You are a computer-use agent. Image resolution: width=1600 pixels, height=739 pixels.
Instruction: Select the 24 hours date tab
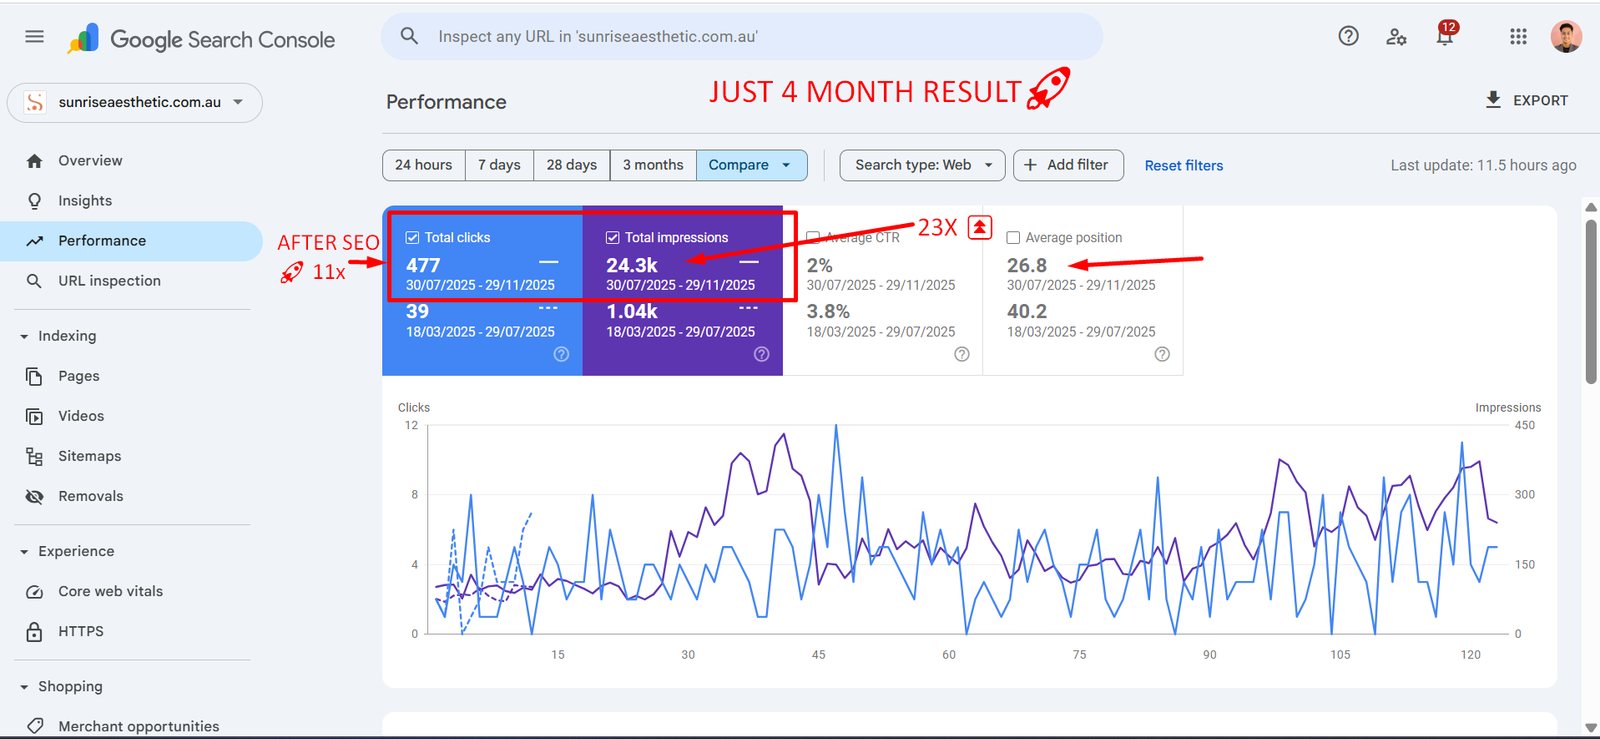(424, 165)
